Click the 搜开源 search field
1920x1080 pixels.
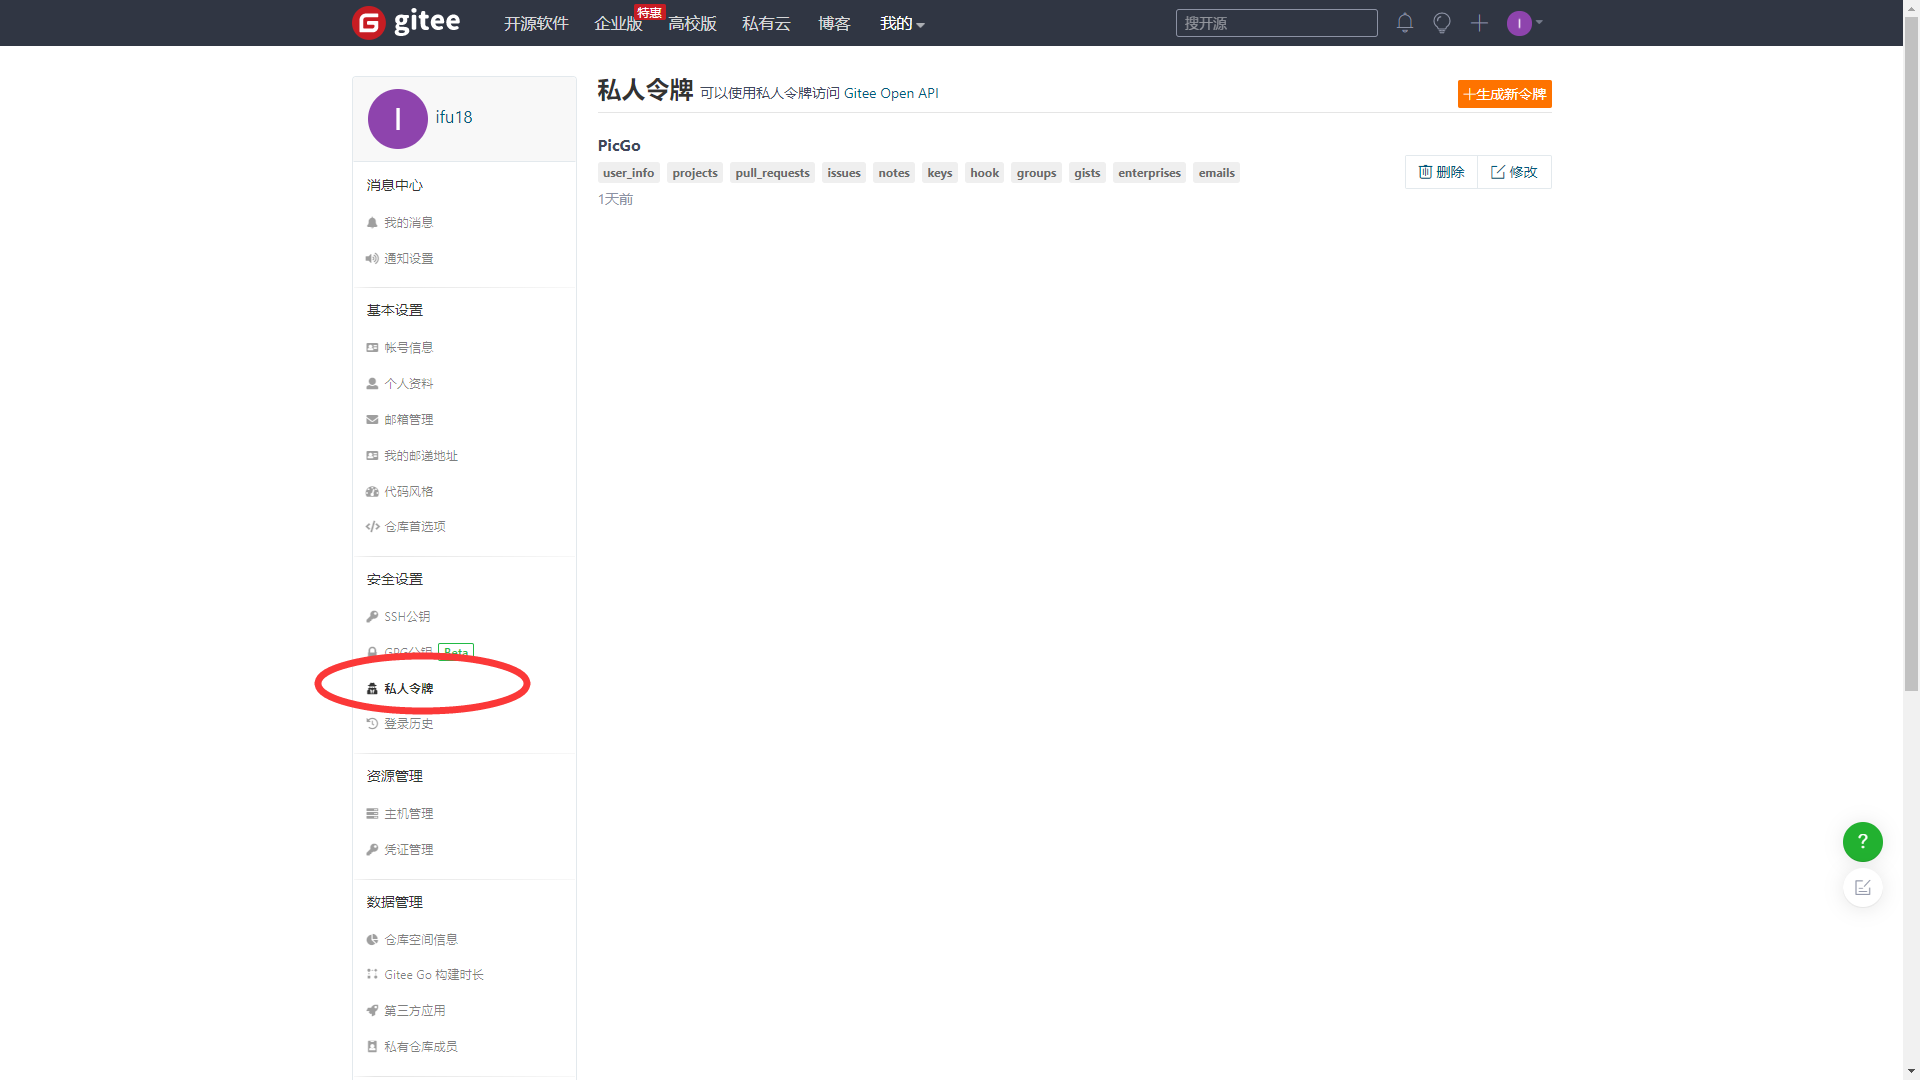[x=1276, y=23]
